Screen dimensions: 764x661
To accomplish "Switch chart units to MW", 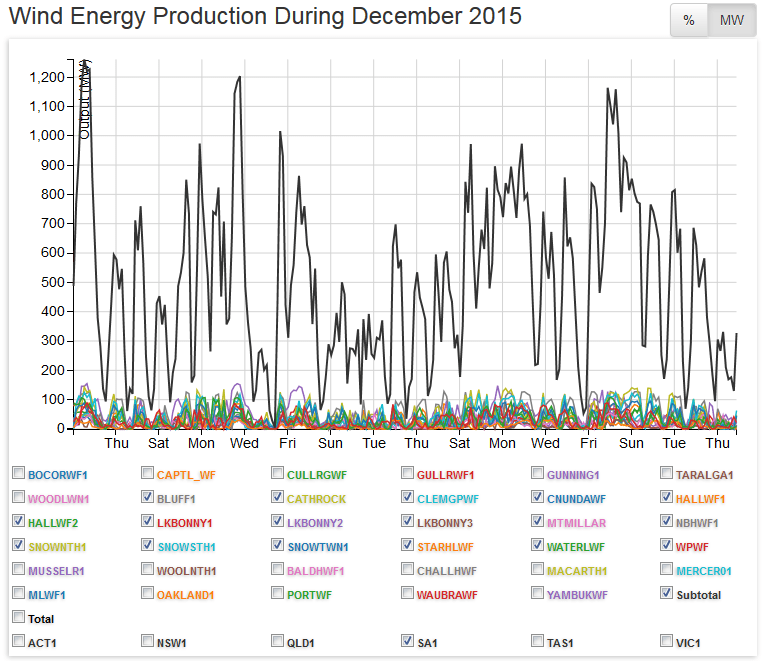I will tap(731, 21).
